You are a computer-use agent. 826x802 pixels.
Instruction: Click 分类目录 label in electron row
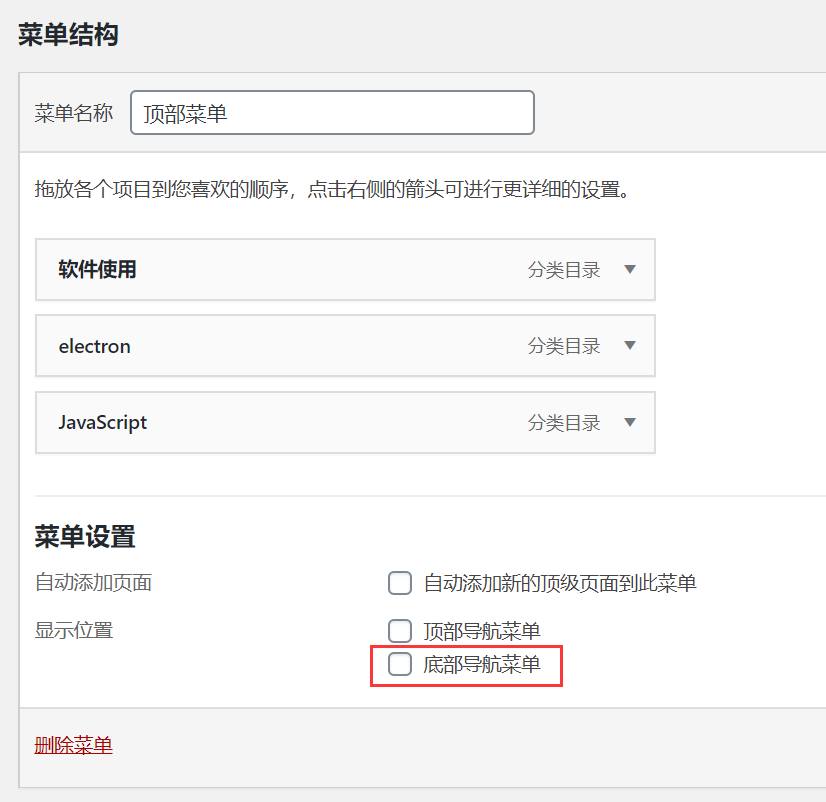coord(564,346)
